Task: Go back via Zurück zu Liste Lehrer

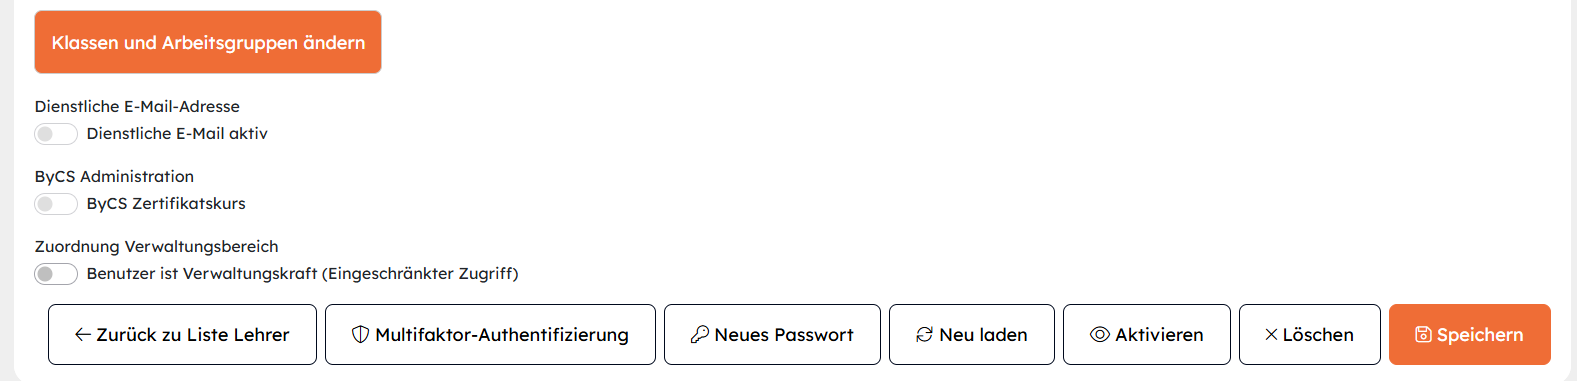Action: (182, 335)
